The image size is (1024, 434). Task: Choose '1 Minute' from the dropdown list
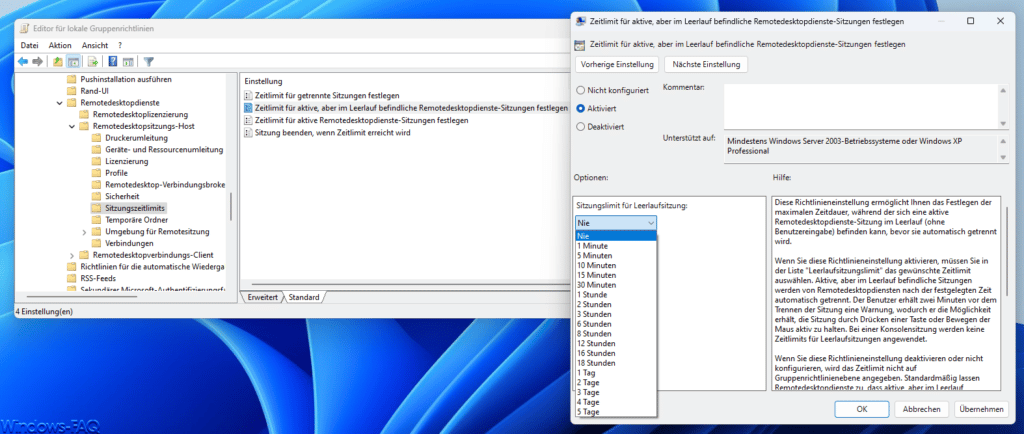616,246
